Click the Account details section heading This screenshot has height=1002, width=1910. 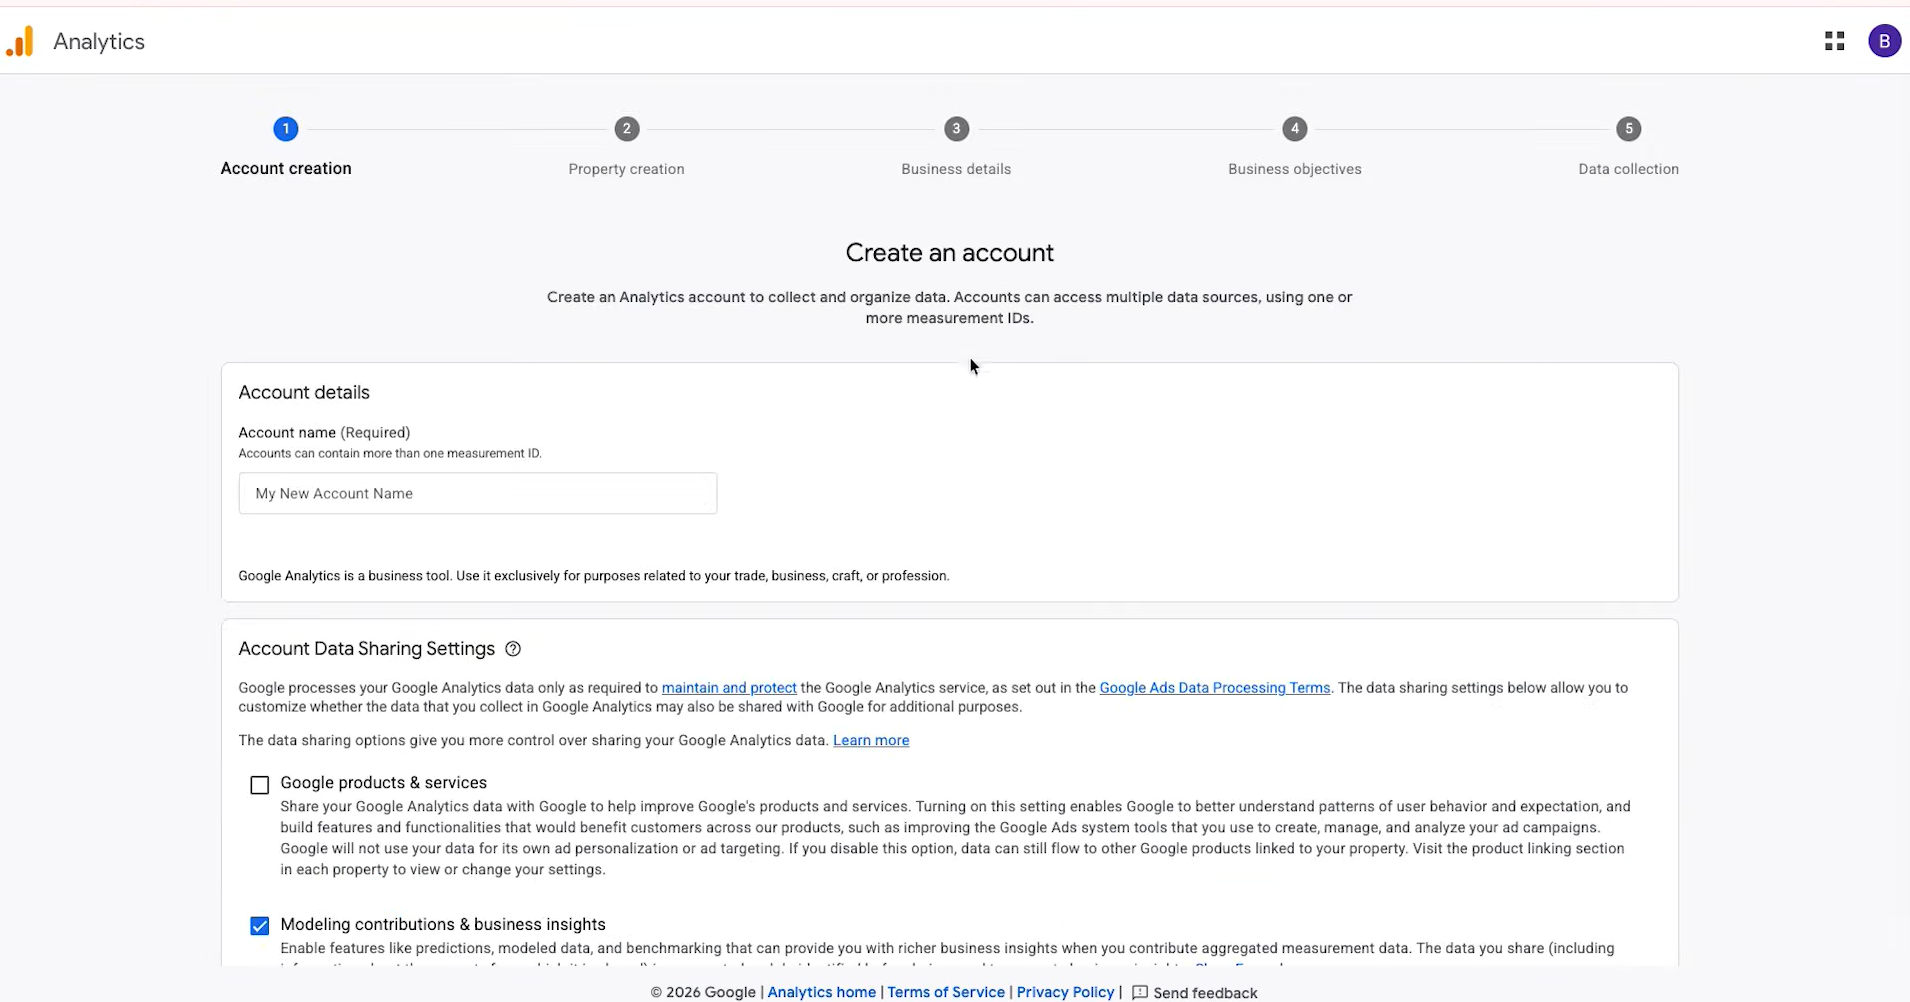pyautogui.click(x=304, y=393)
